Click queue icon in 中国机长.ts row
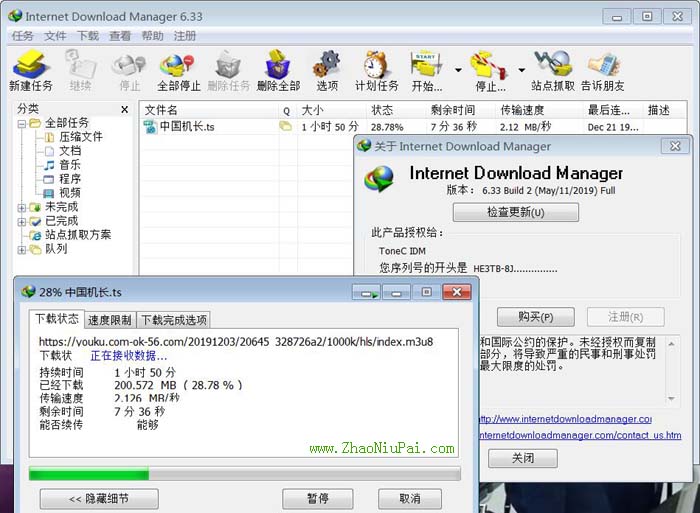700x513 pixels. (286, 126)
